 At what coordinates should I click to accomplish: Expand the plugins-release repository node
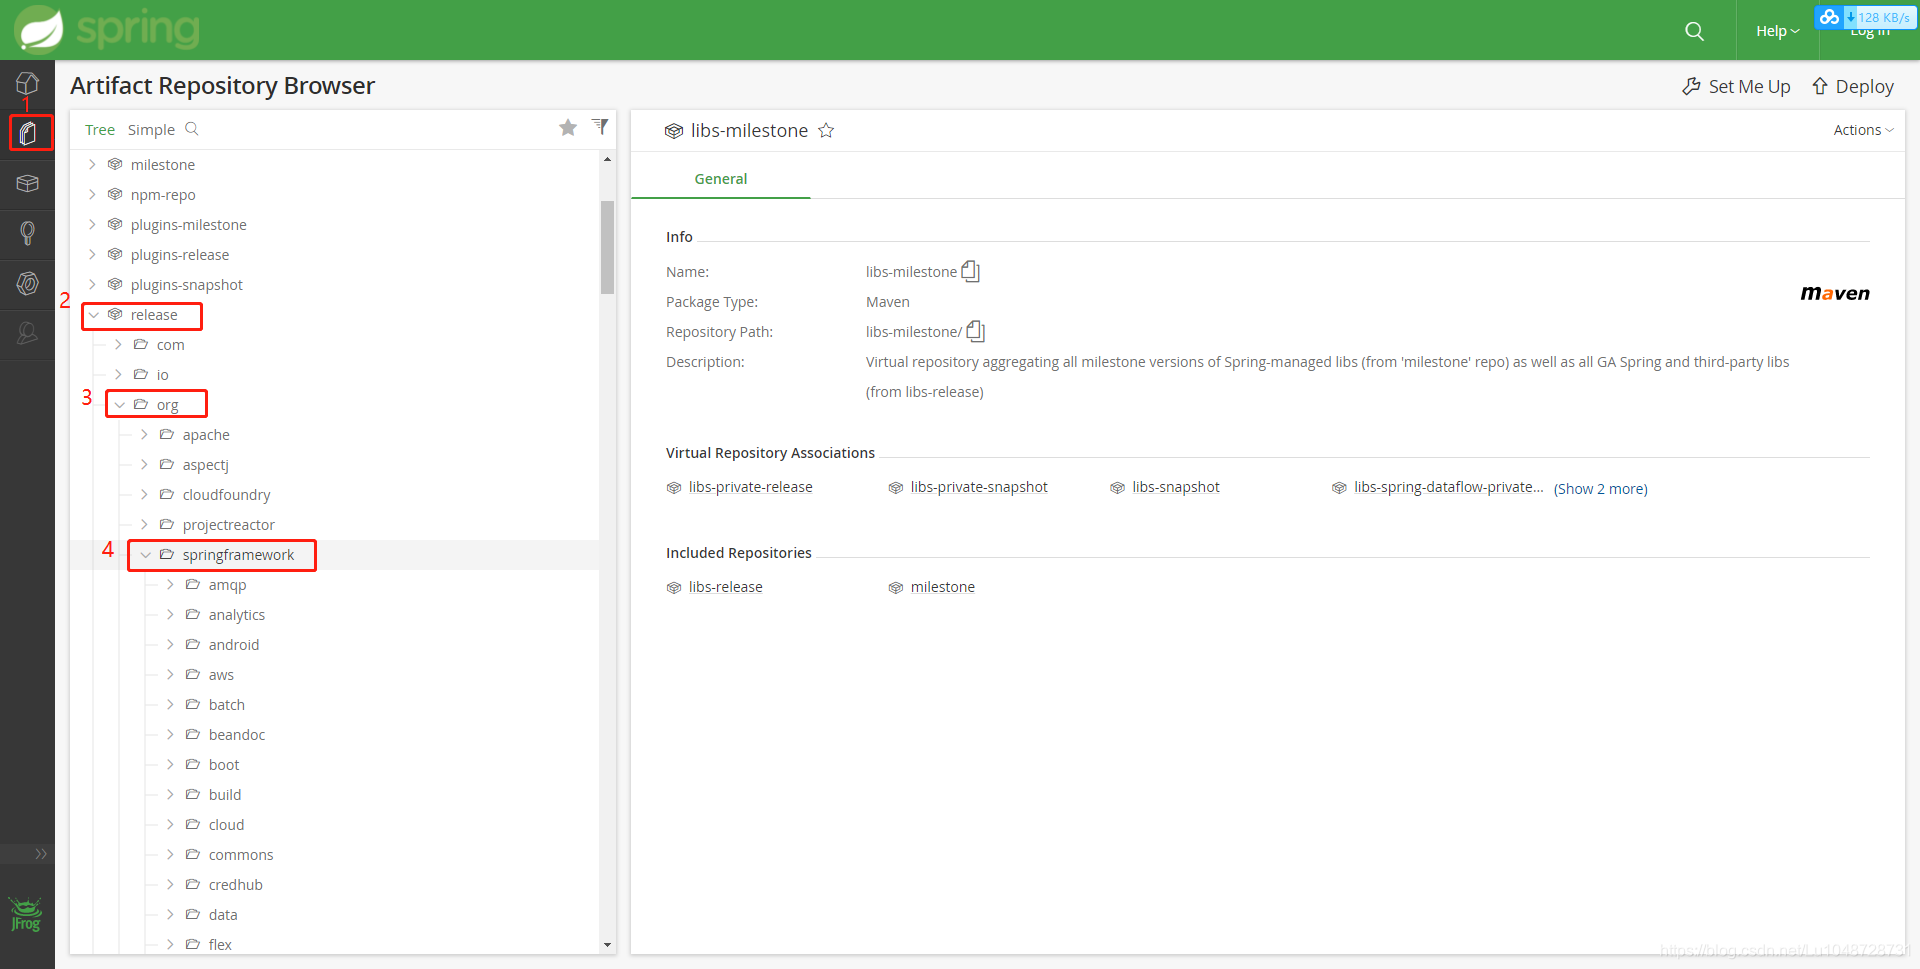tap(92, 254)
